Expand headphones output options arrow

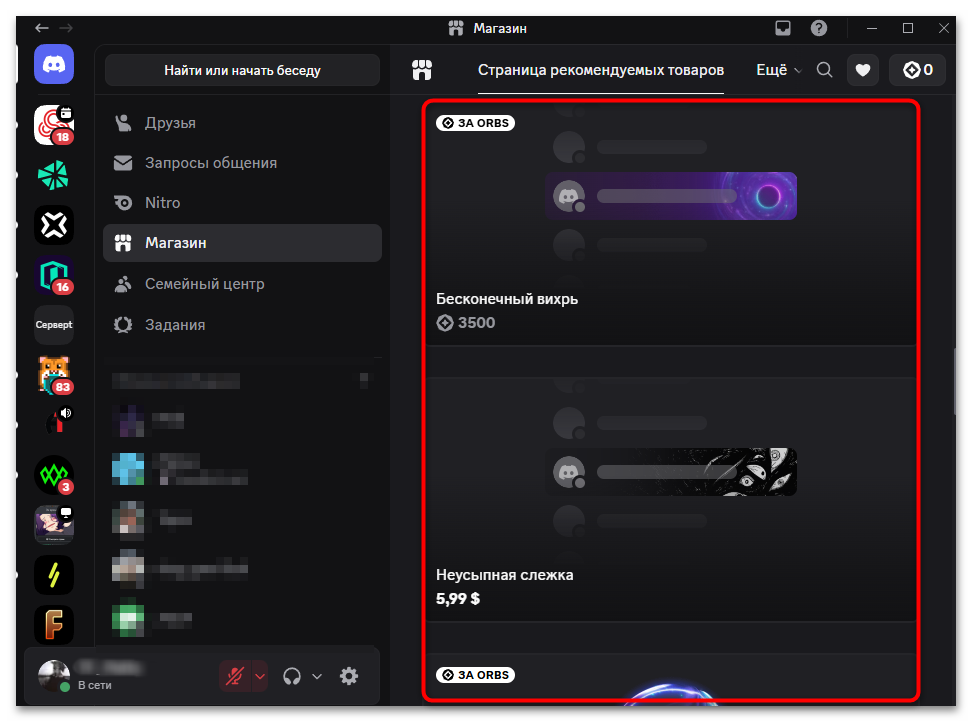pyautogui.click(x=317, y=676)
